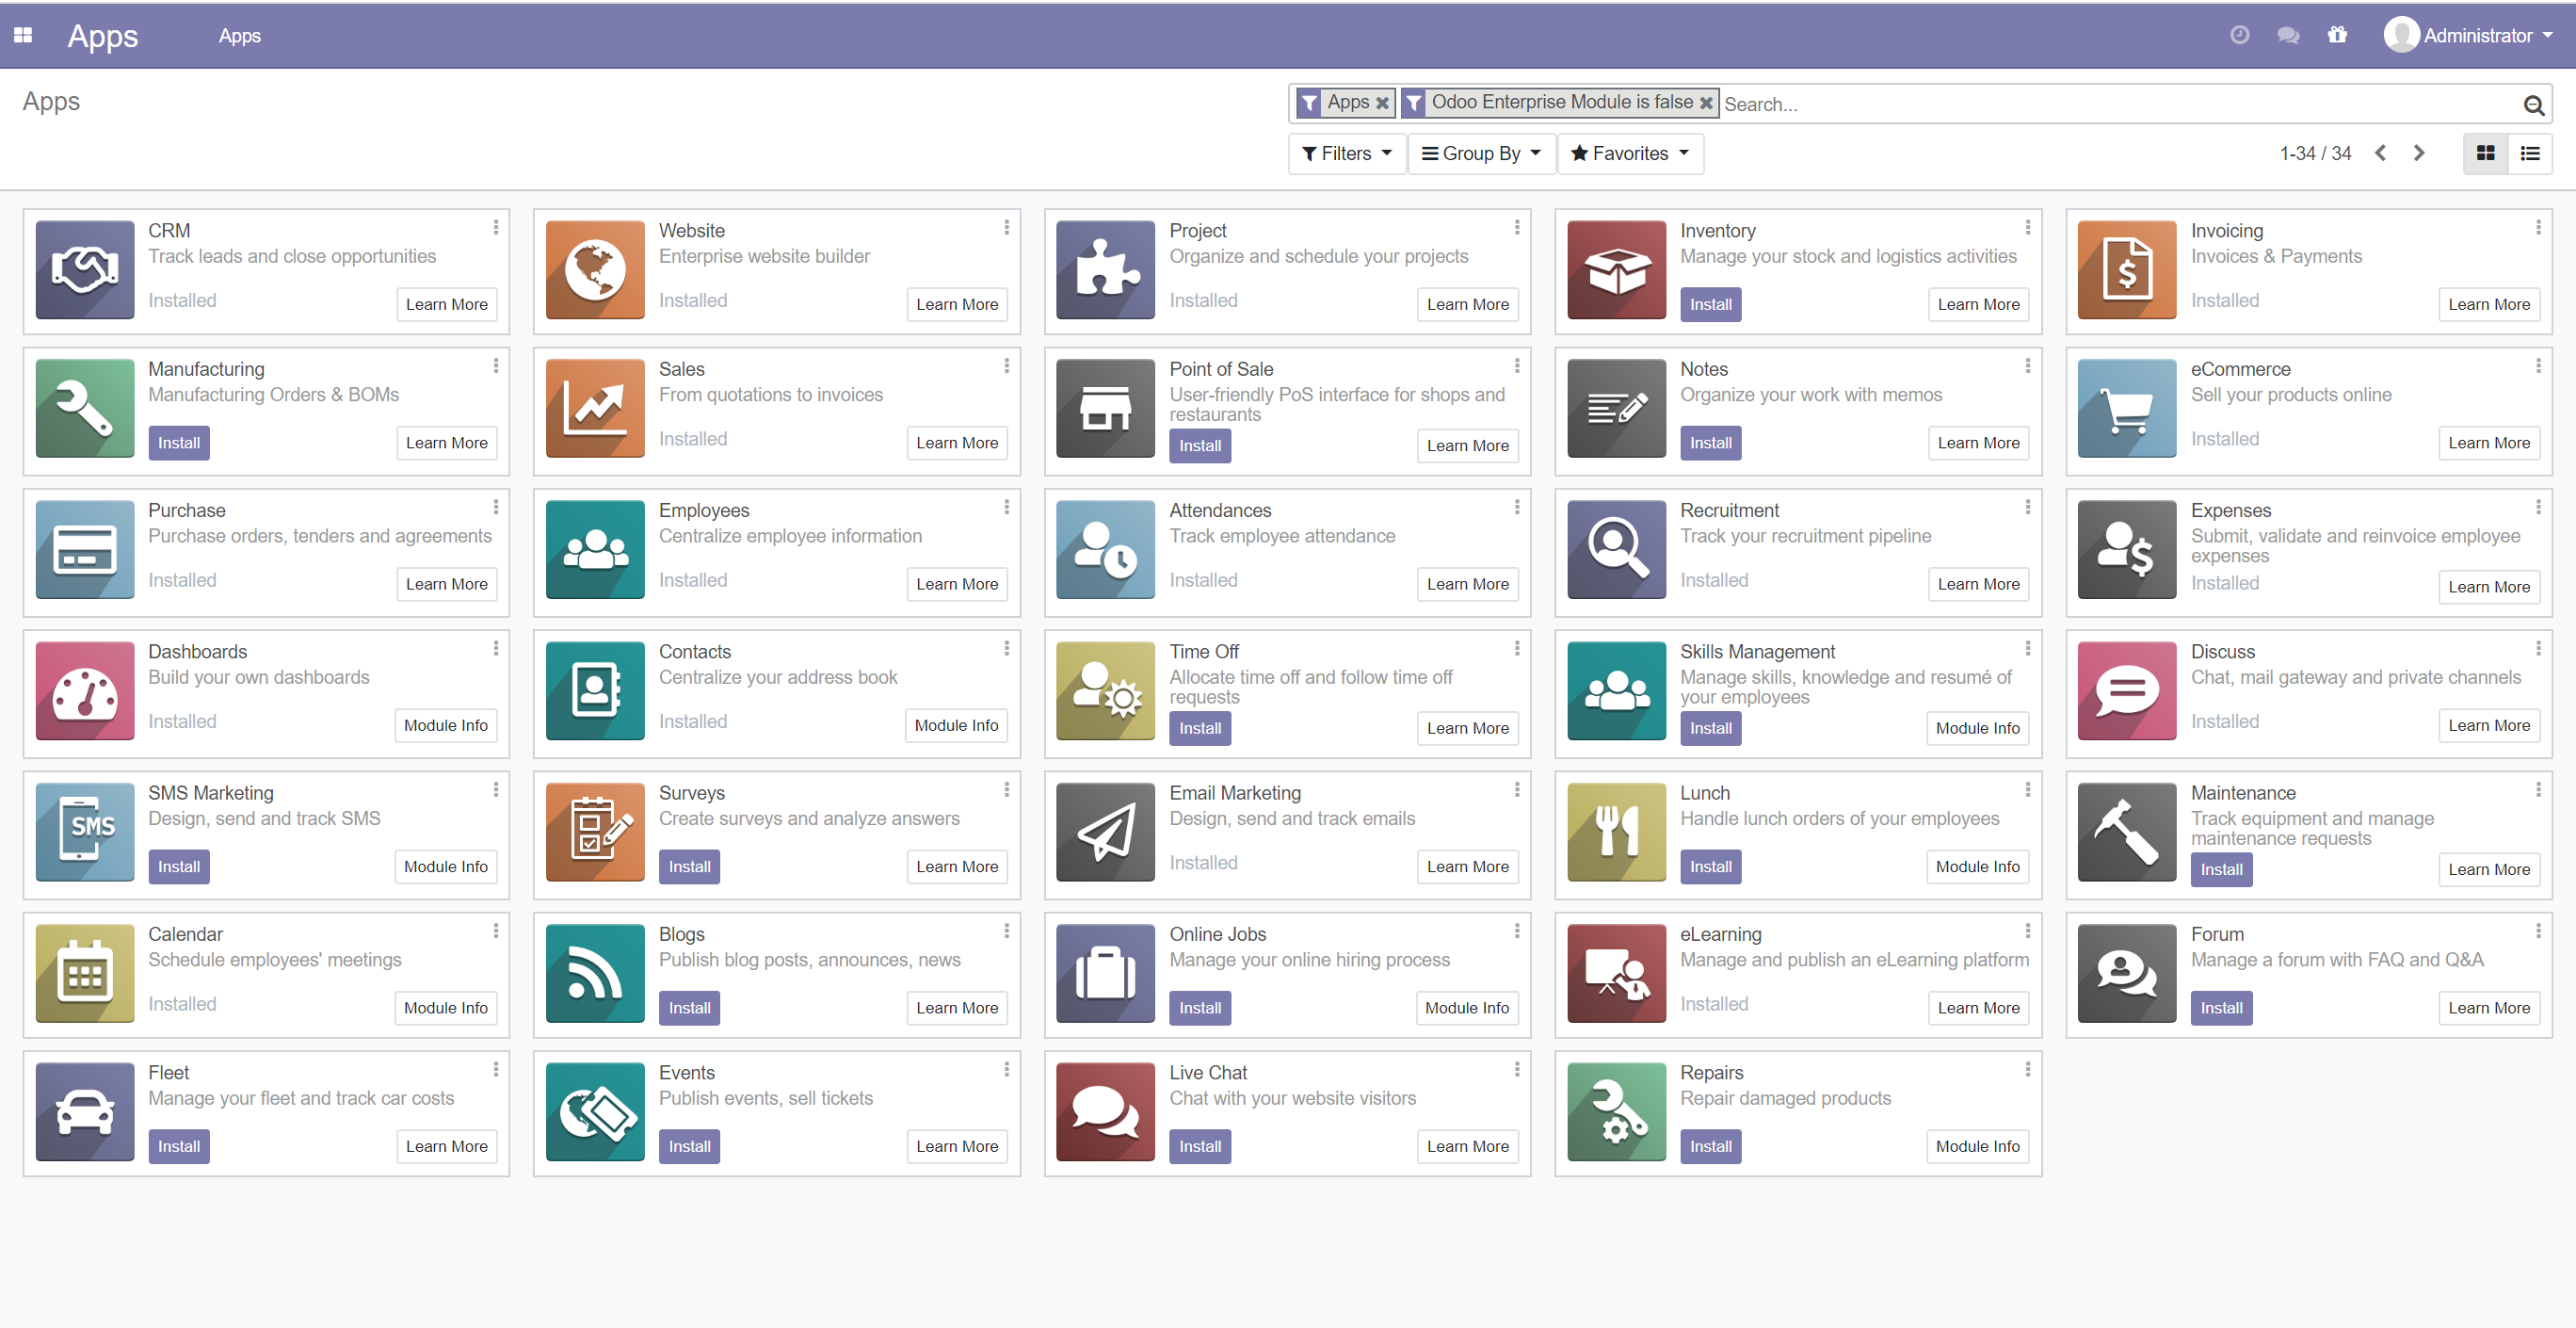Open the main apps grid menu icon
Image resolution: width=2576 pixels, height=1328 pixels.
[x=23, y=35]
